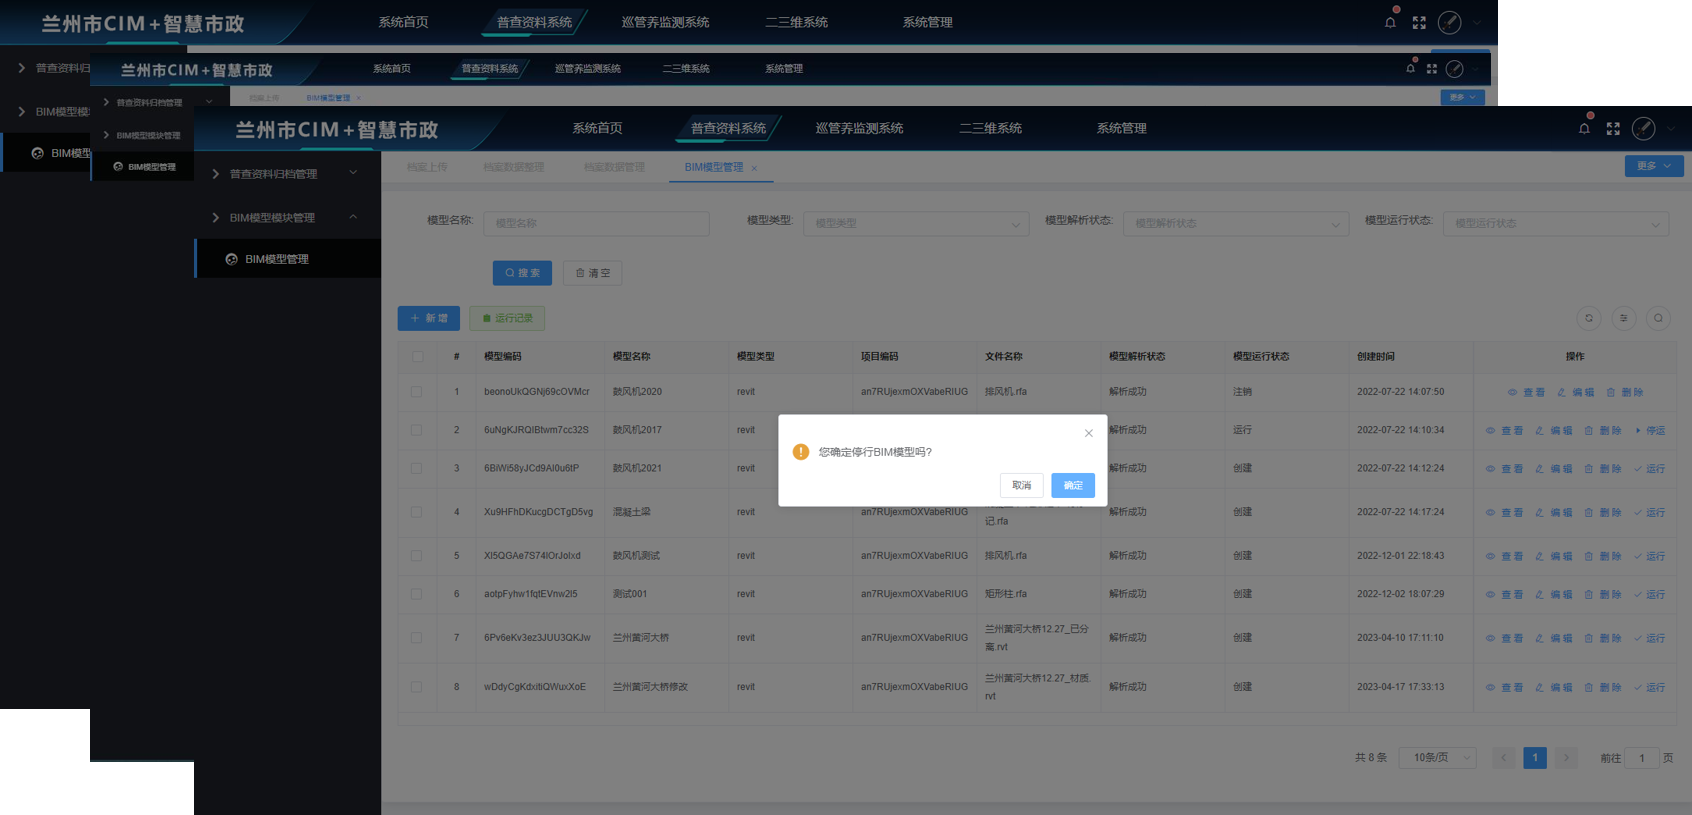Run the 兰州黄河大桥修改 model via 运行 icon

pyautogui.click(x=1650, y=687)
